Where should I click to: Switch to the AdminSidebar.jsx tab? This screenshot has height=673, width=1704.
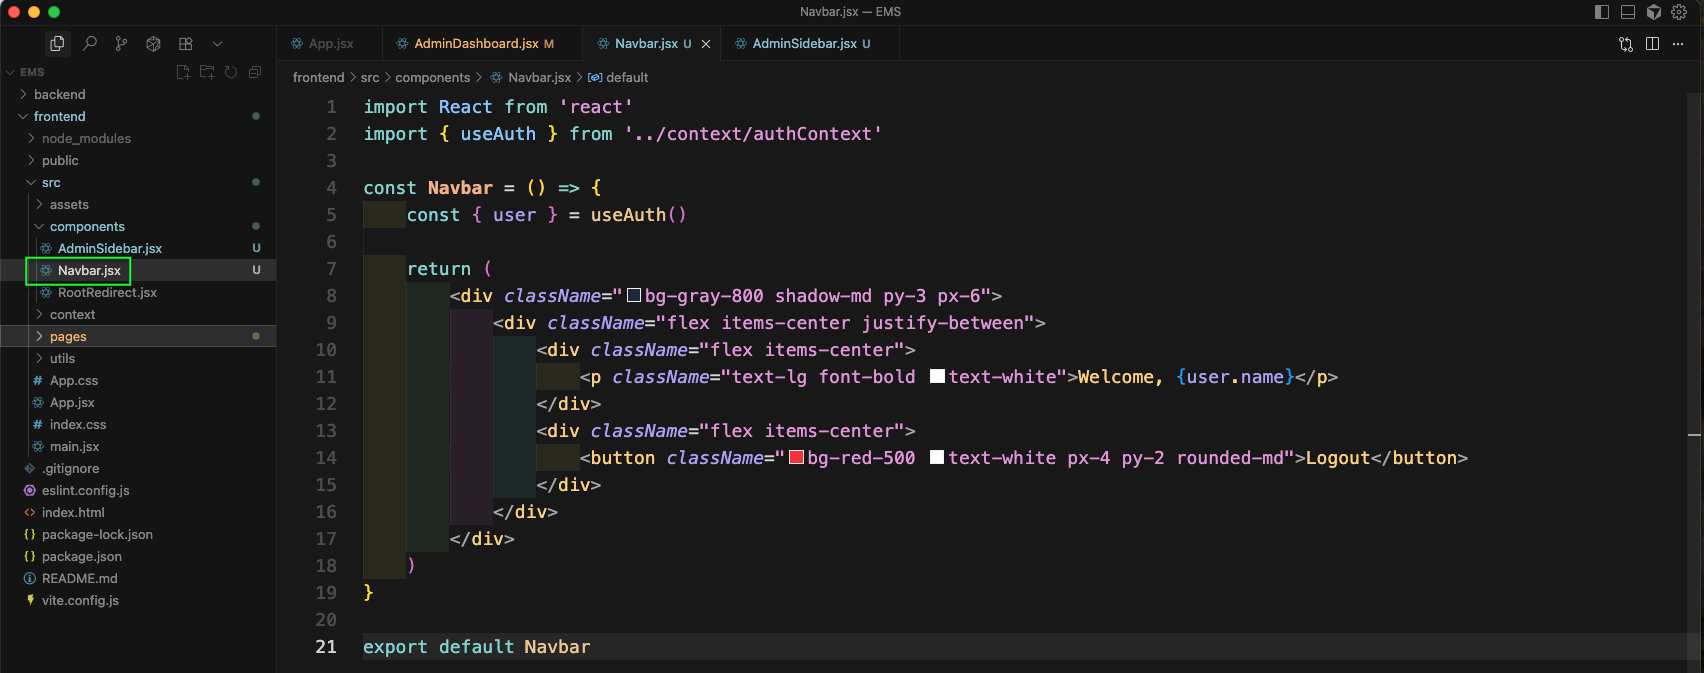click(x=810, y=44)
